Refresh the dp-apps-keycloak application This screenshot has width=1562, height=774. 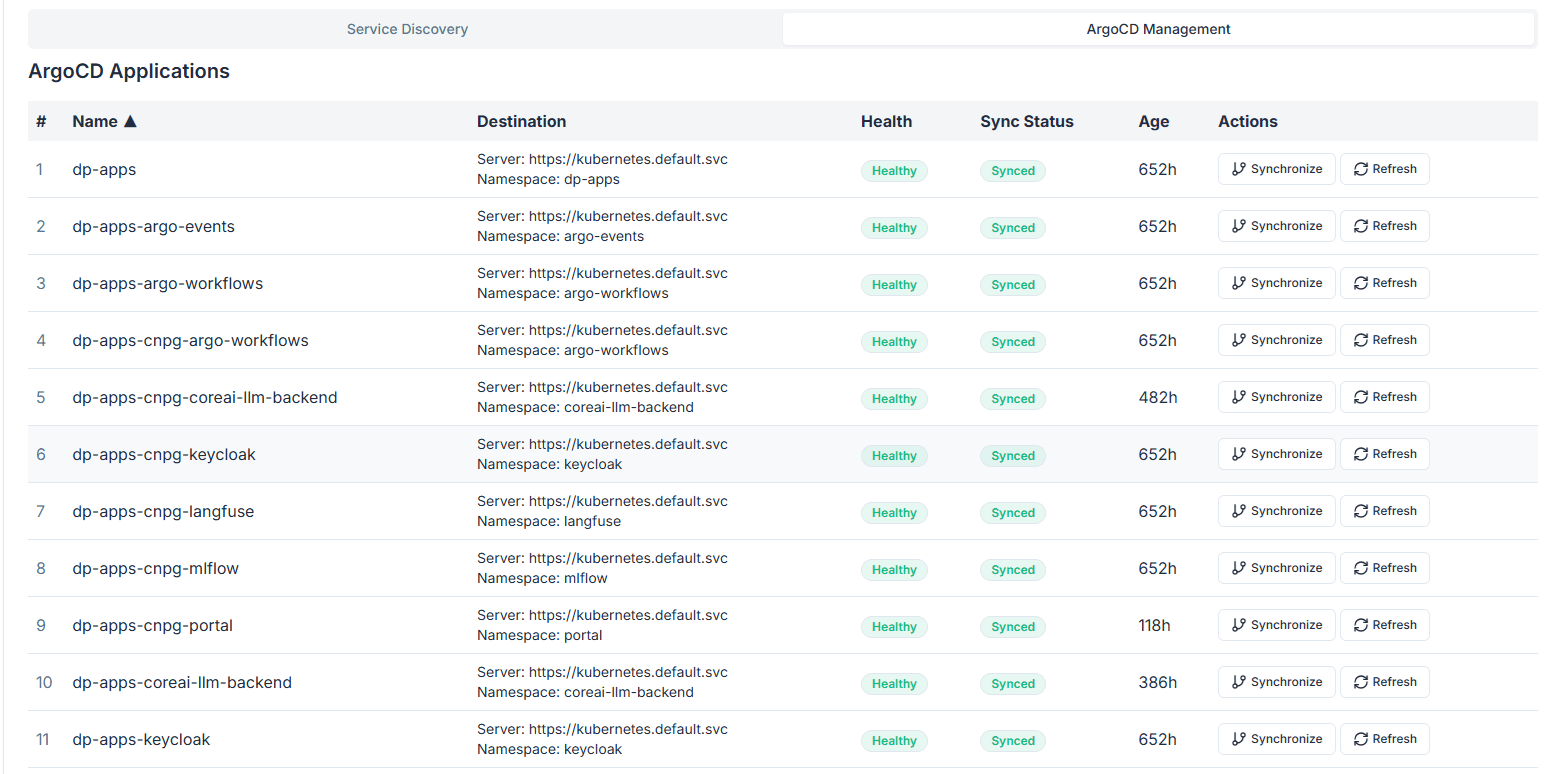pyautogui.click(x=1384, y=739)
